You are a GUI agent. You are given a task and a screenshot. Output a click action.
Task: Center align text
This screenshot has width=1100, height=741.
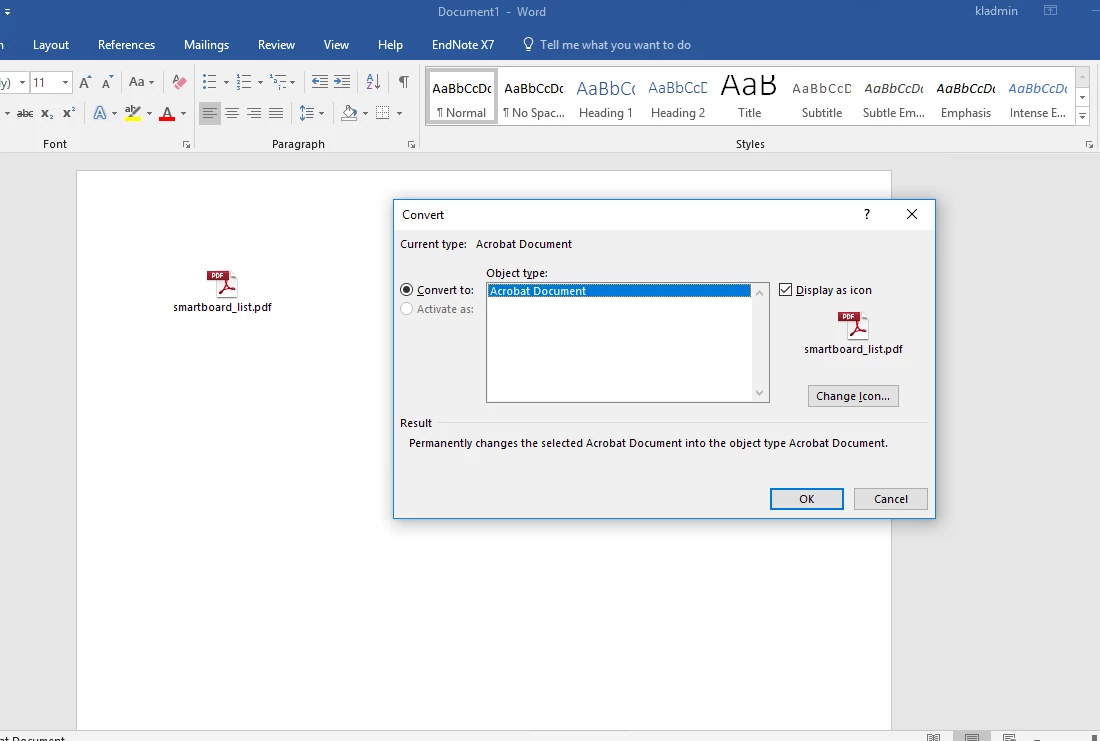coord(232,113)
